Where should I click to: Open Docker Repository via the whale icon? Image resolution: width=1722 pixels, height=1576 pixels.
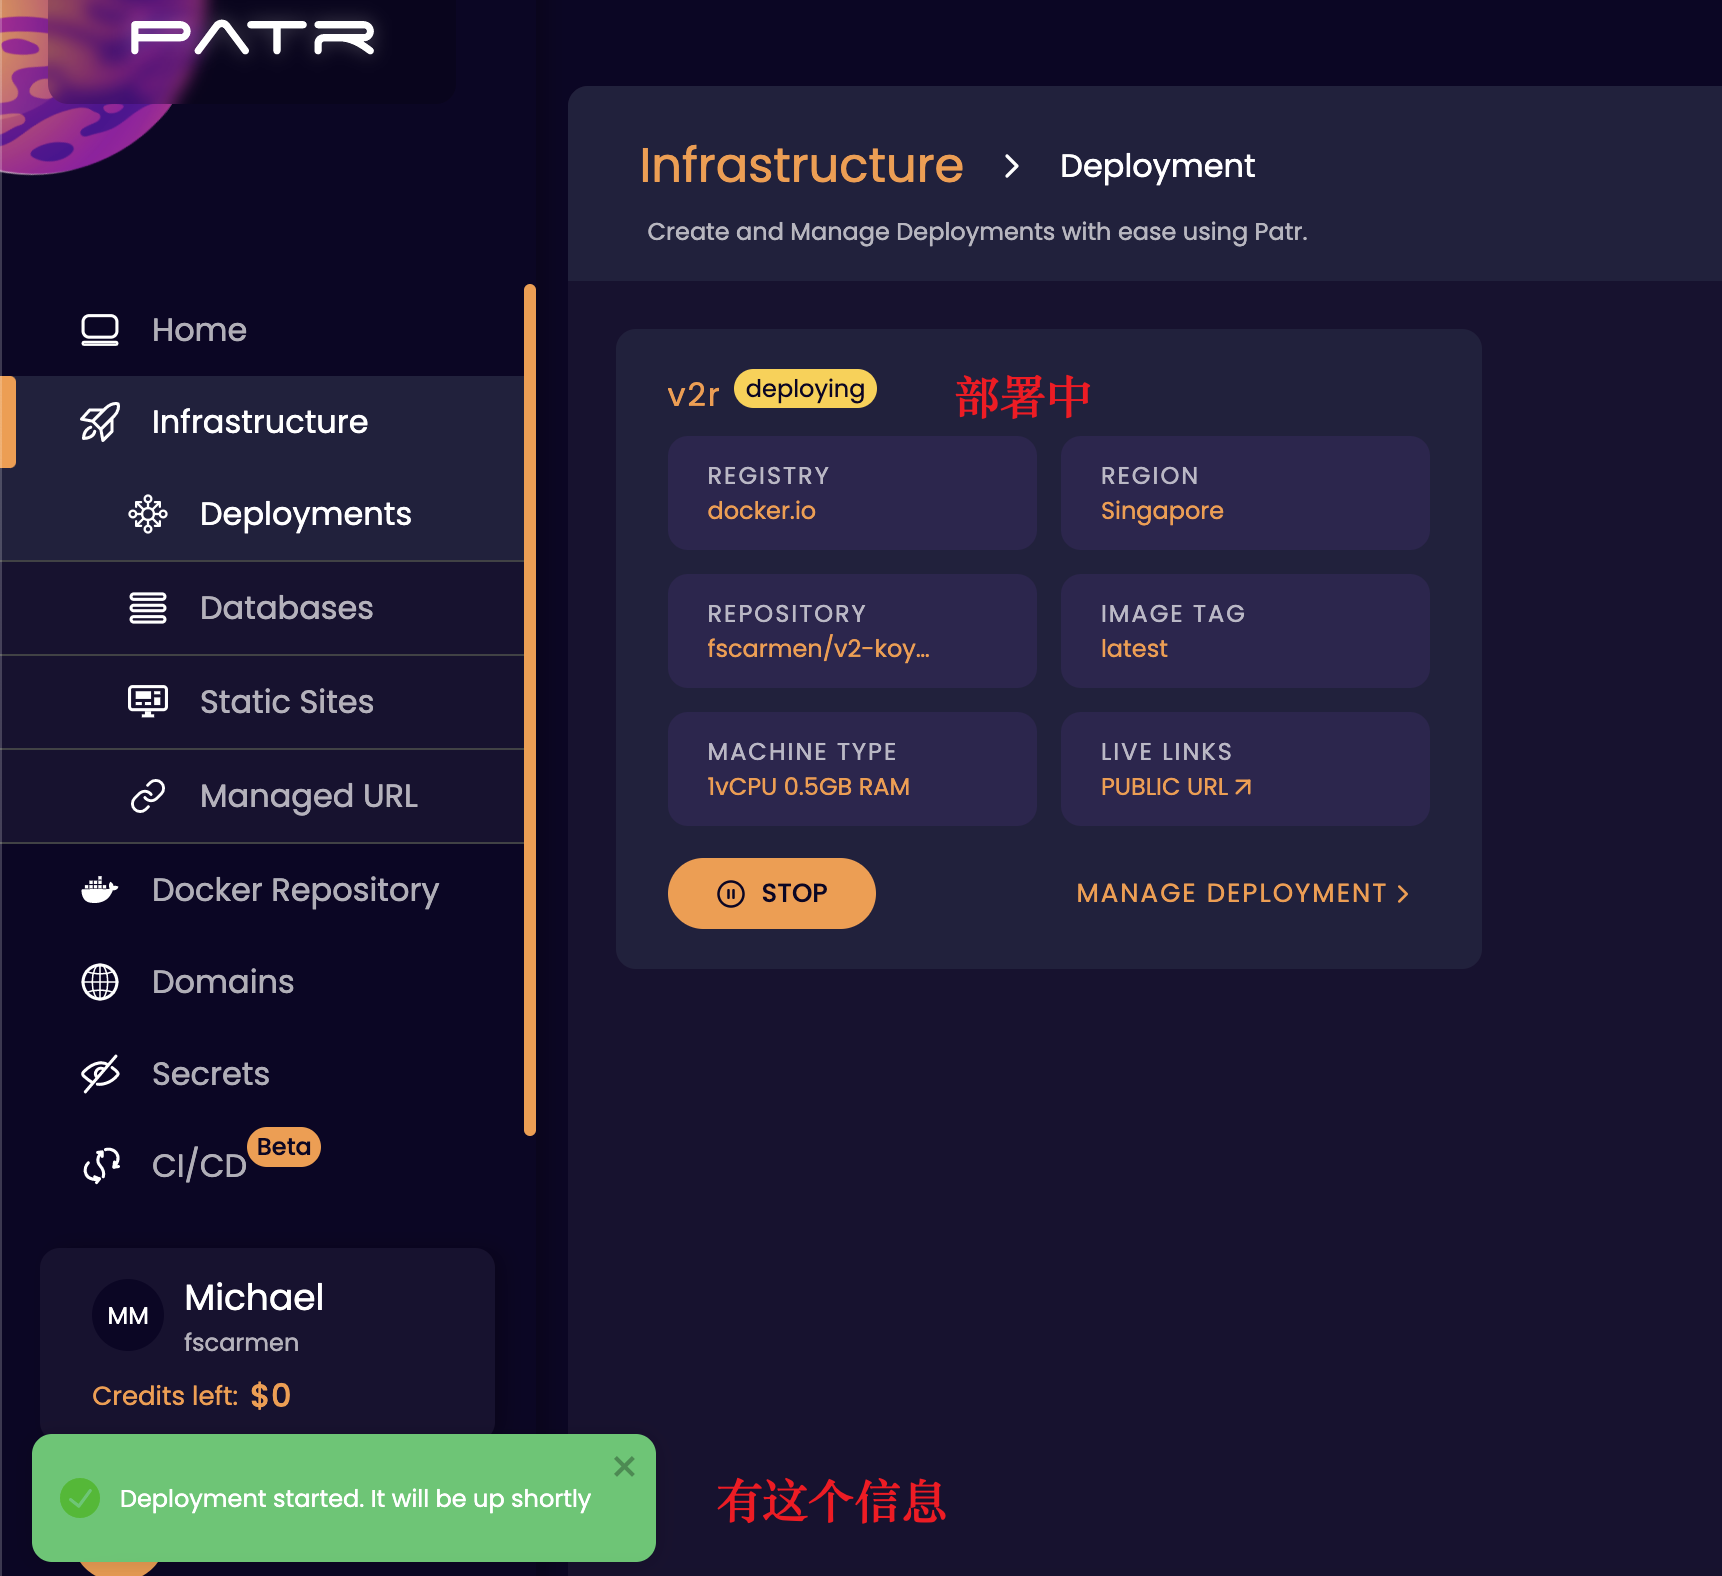99,889
